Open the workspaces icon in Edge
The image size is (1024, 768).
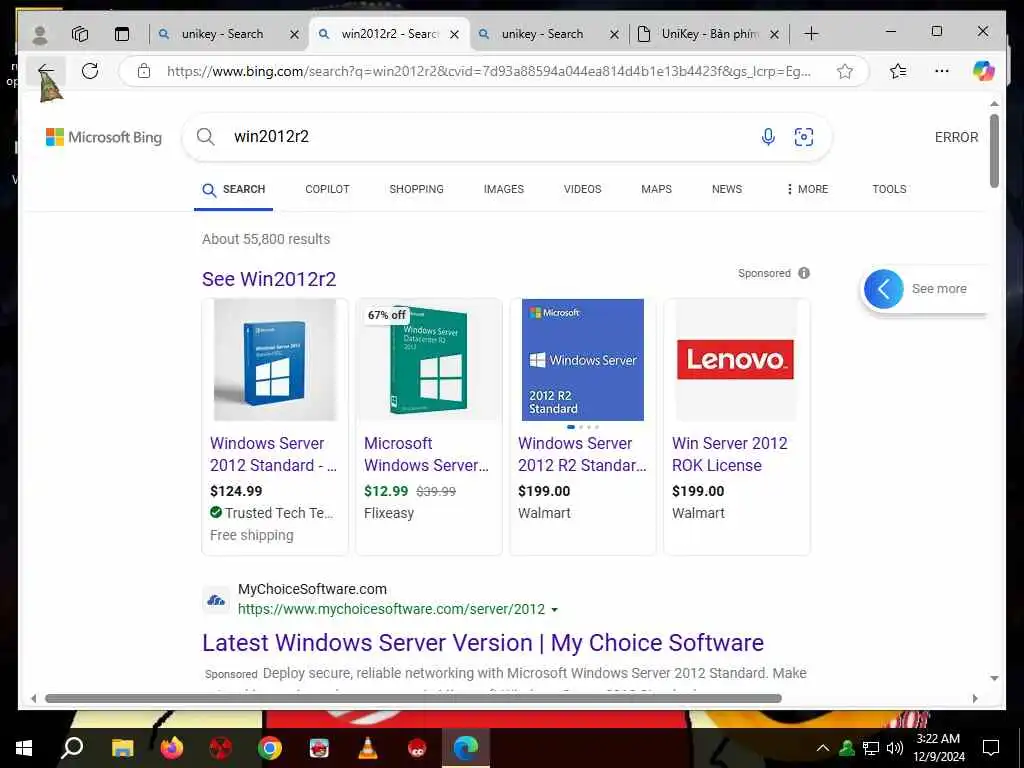click(x=80, y=34)
